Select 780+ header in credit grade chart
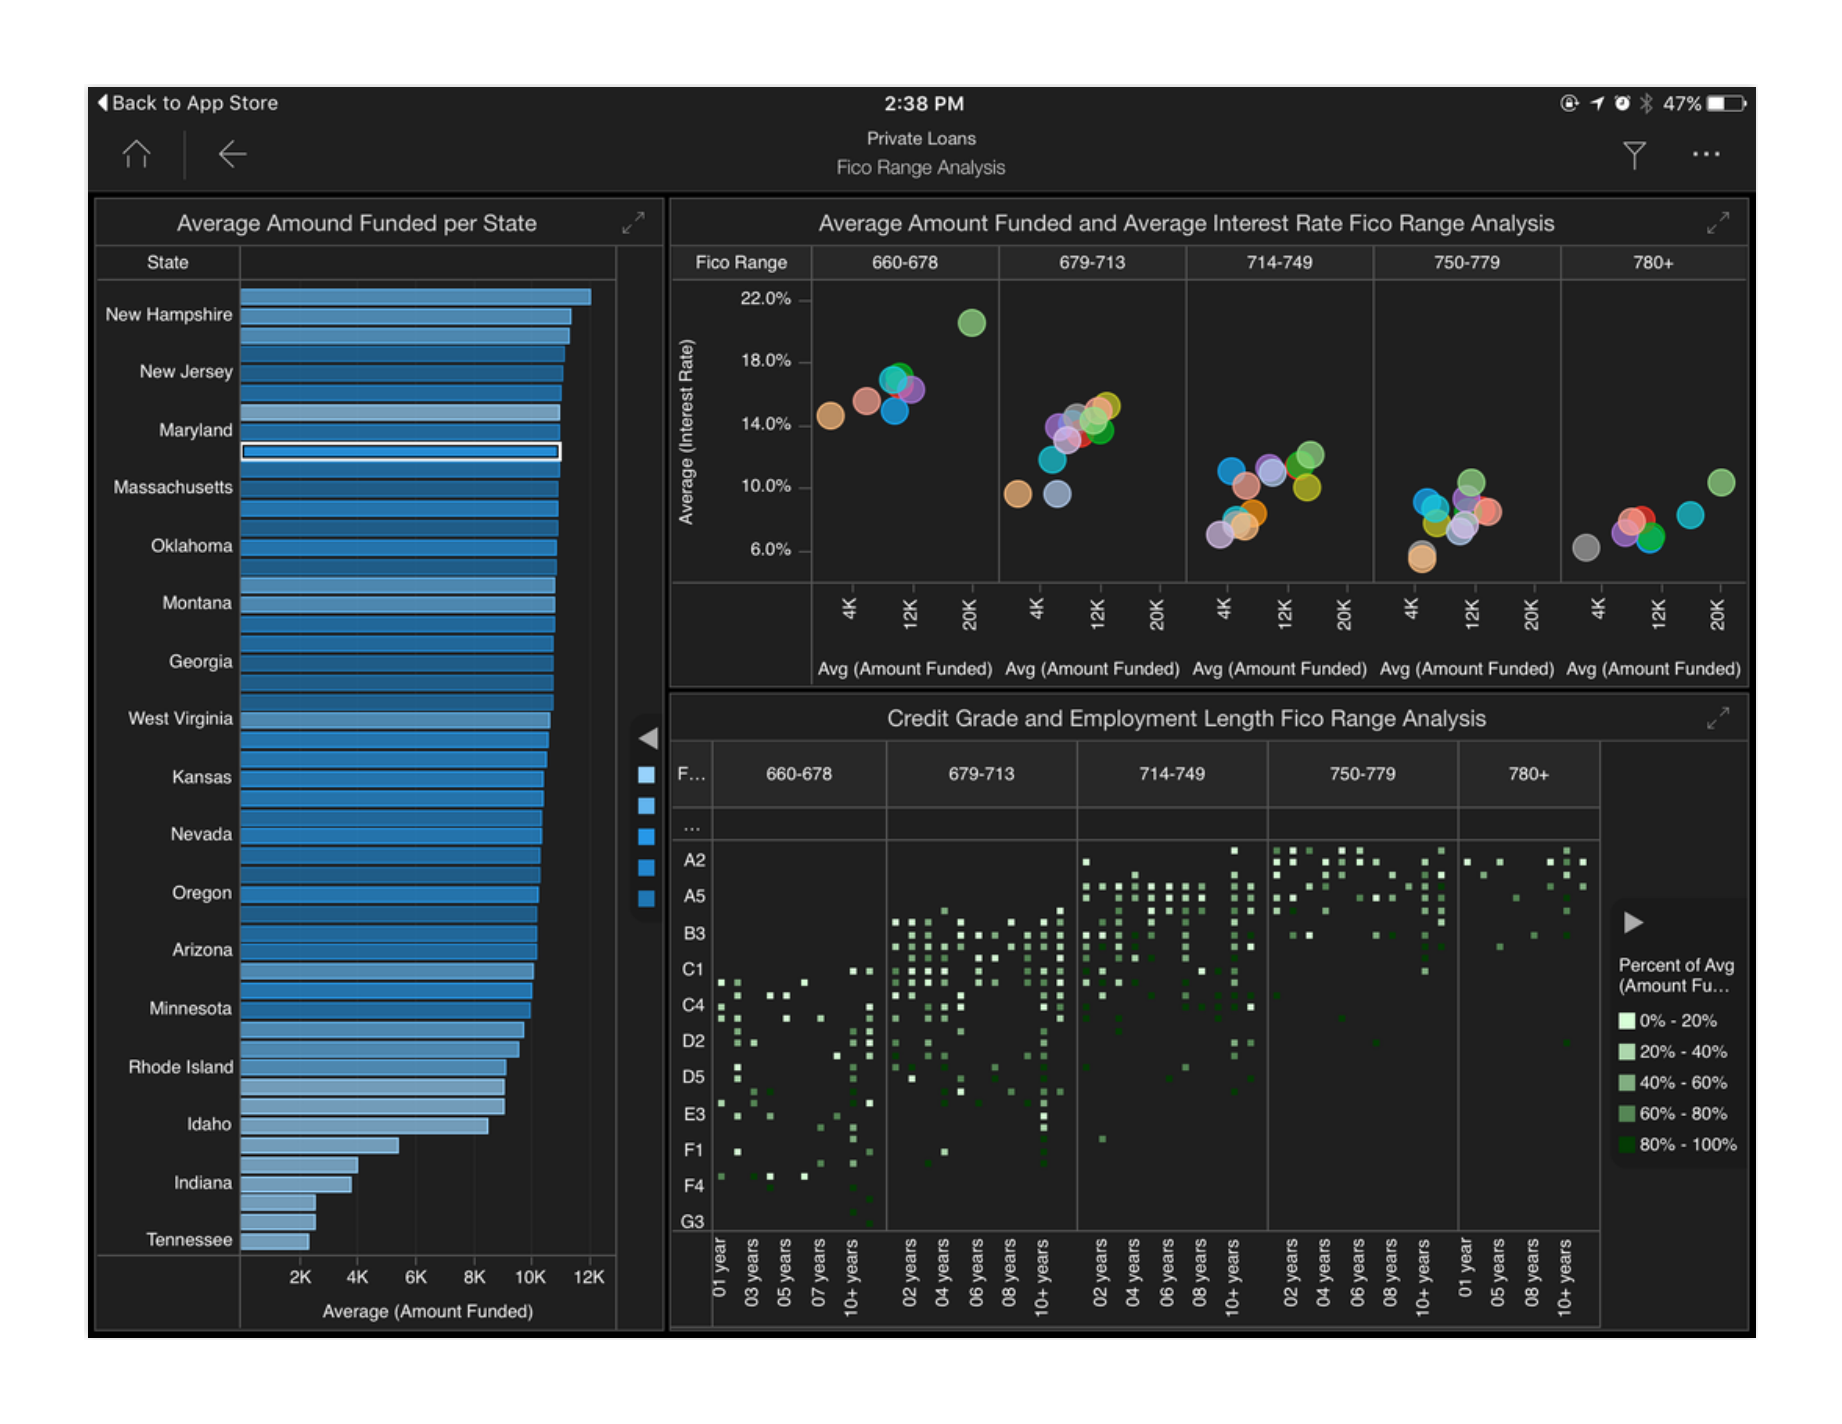The height and width of the screenshot is (1424, 1842). pos(1529,774)
